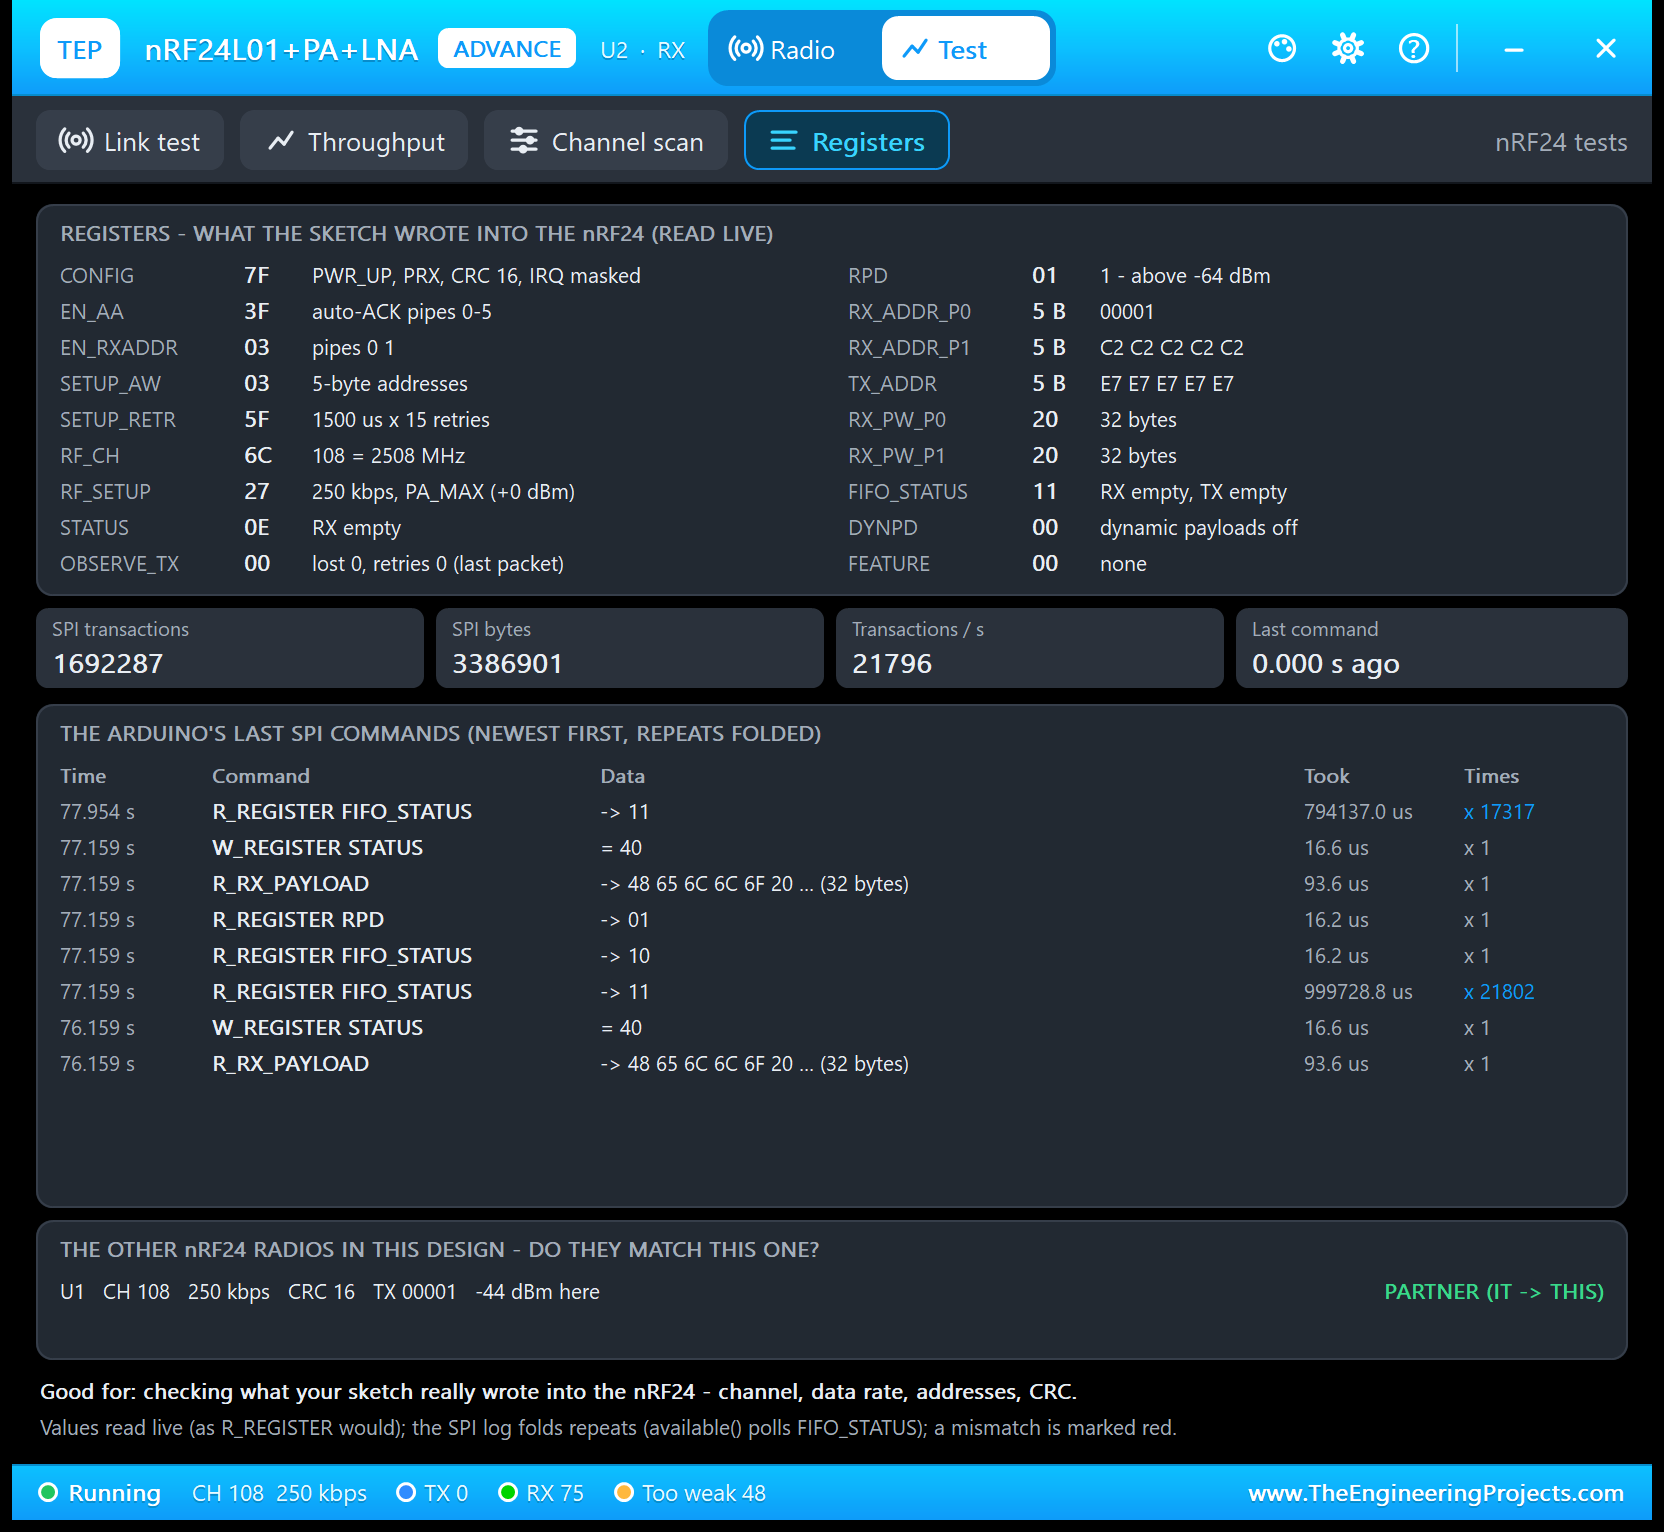The width and height of the screenshot is (1664, 1532).
Task: Click folded repeat count 'x 21802'
Action: (1499, 992)
